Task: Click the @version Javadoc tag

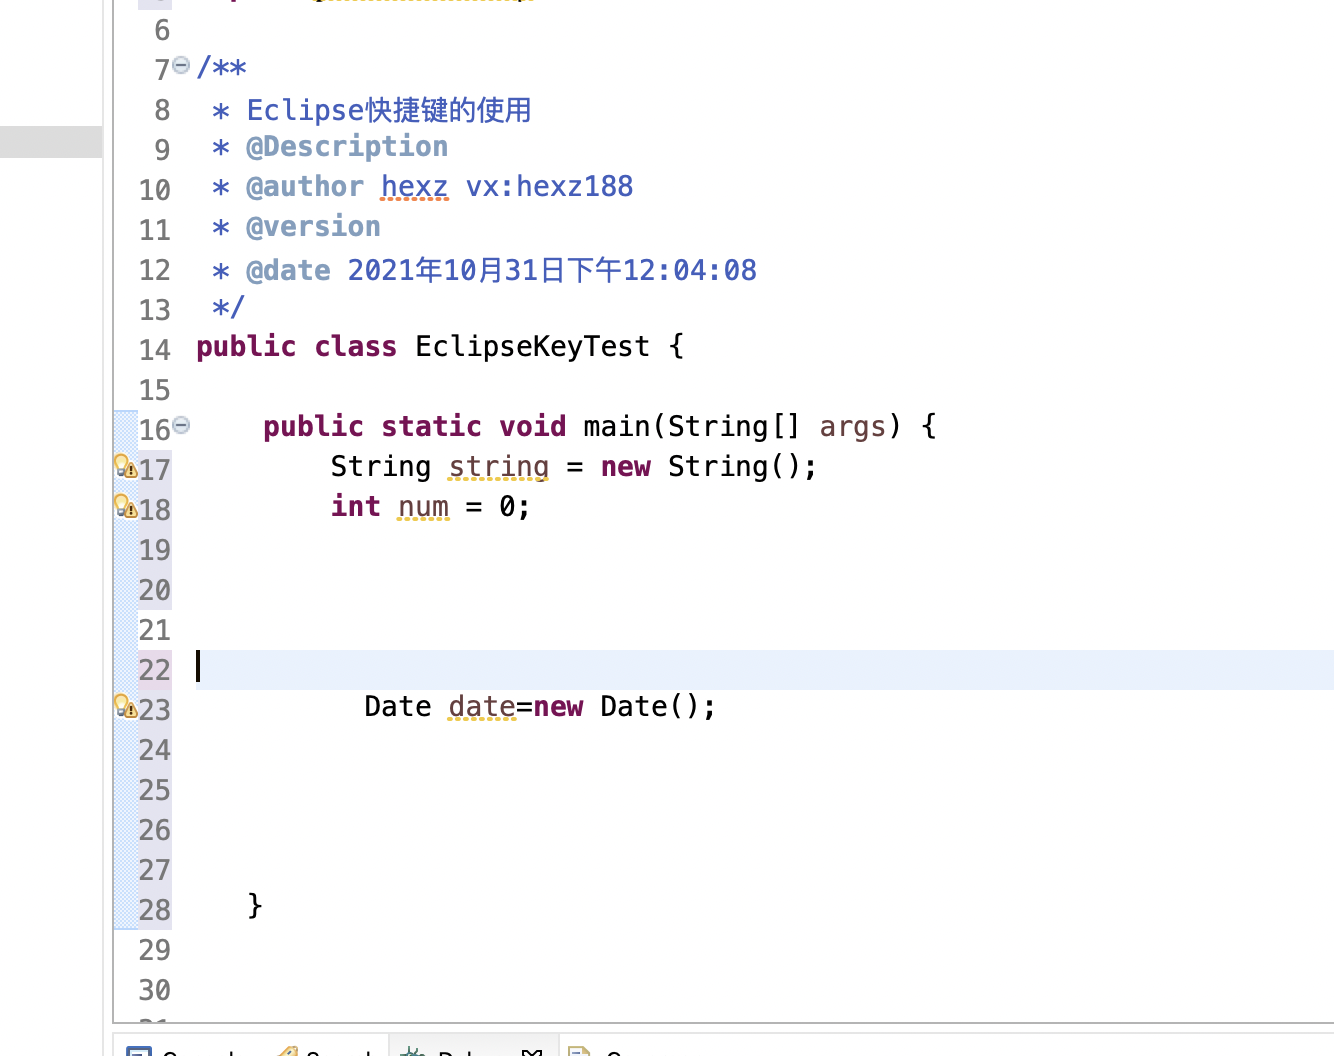Action: (313, 227)
